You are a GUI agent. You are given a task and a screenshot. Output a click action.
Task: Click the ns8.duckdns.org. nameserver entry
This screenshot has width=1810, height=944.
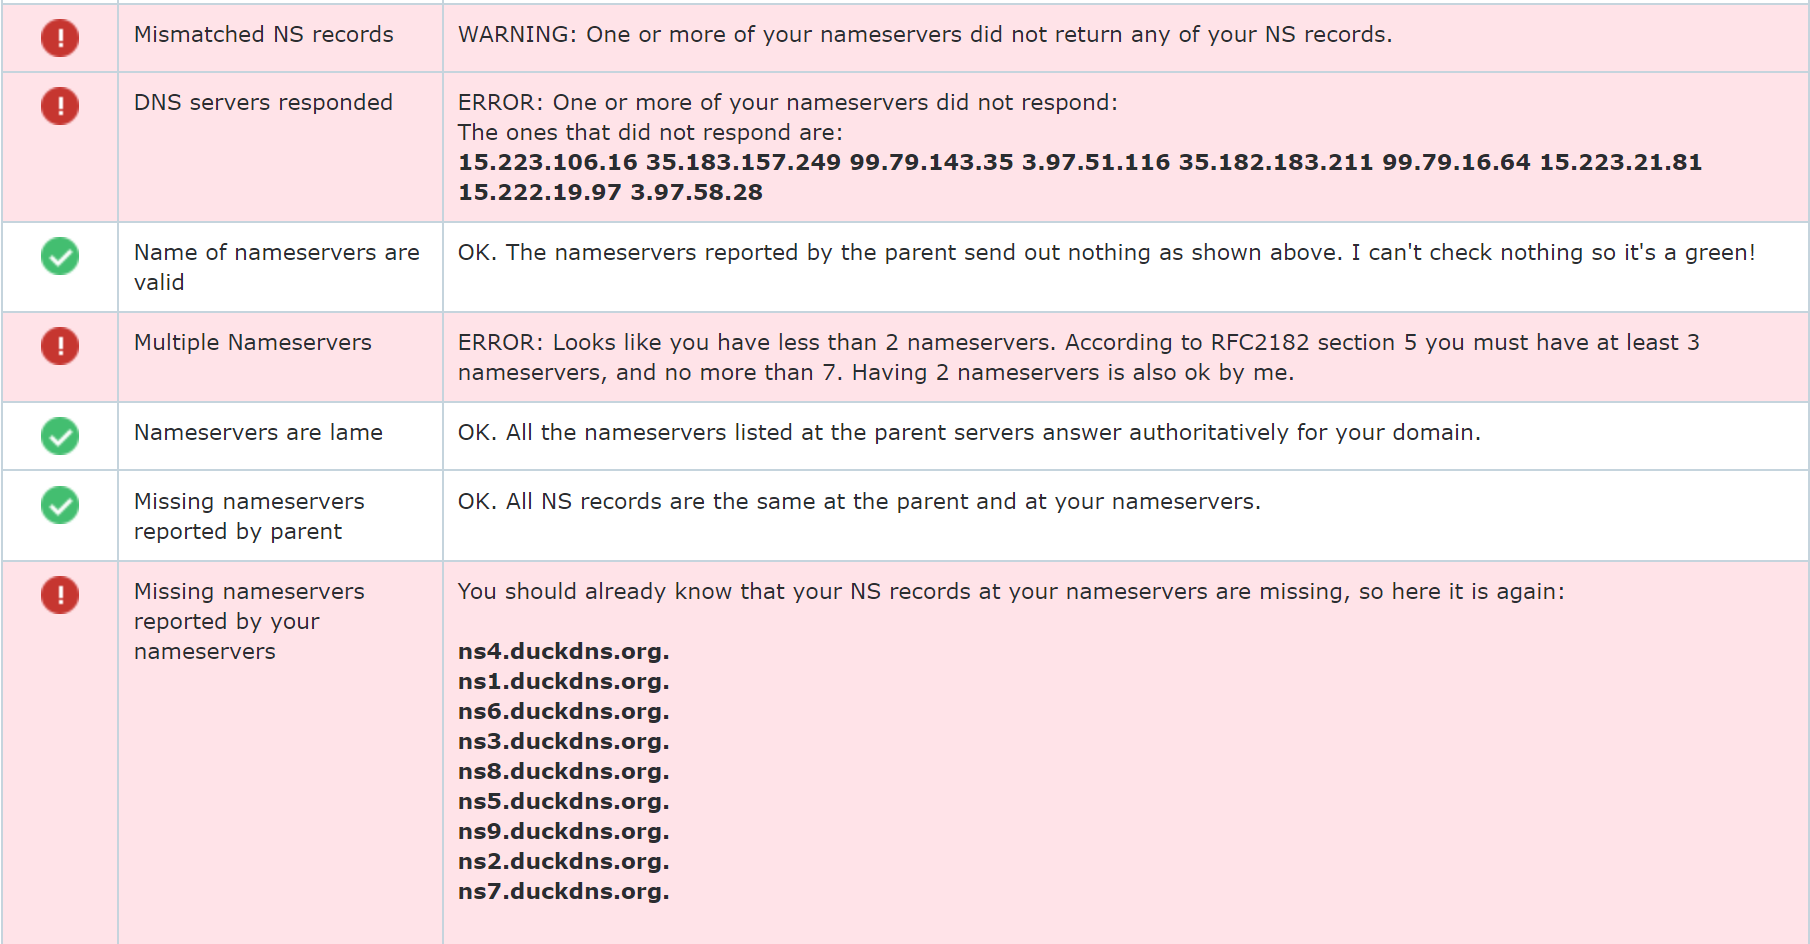pos(564,772)
